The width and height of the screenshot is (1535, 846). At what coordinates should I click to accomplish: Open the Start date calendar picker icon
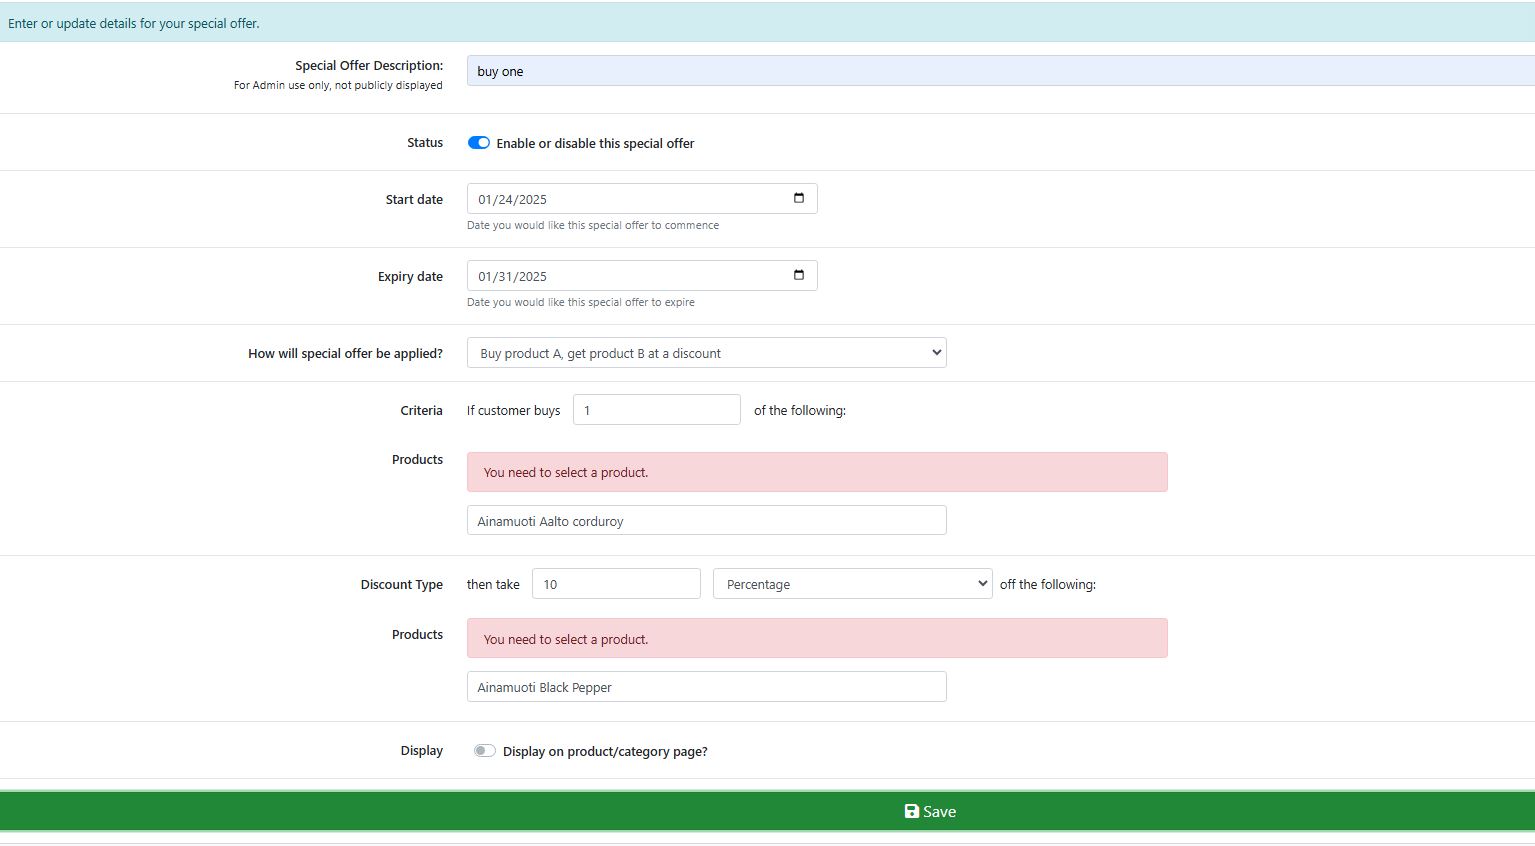pyautogui.click(x=798, y=198)
